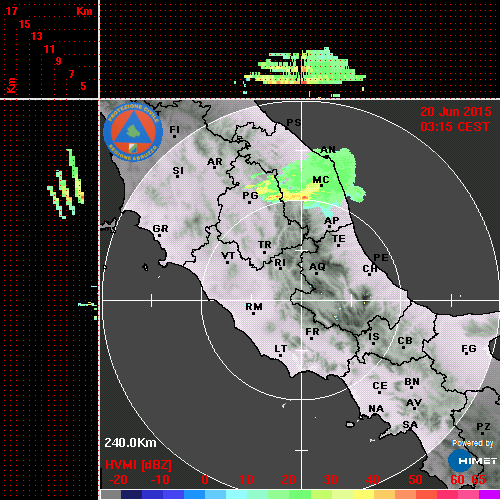Click the 240.0Km range label
This screenshot has width=500, height=500.
click(130, 443)
